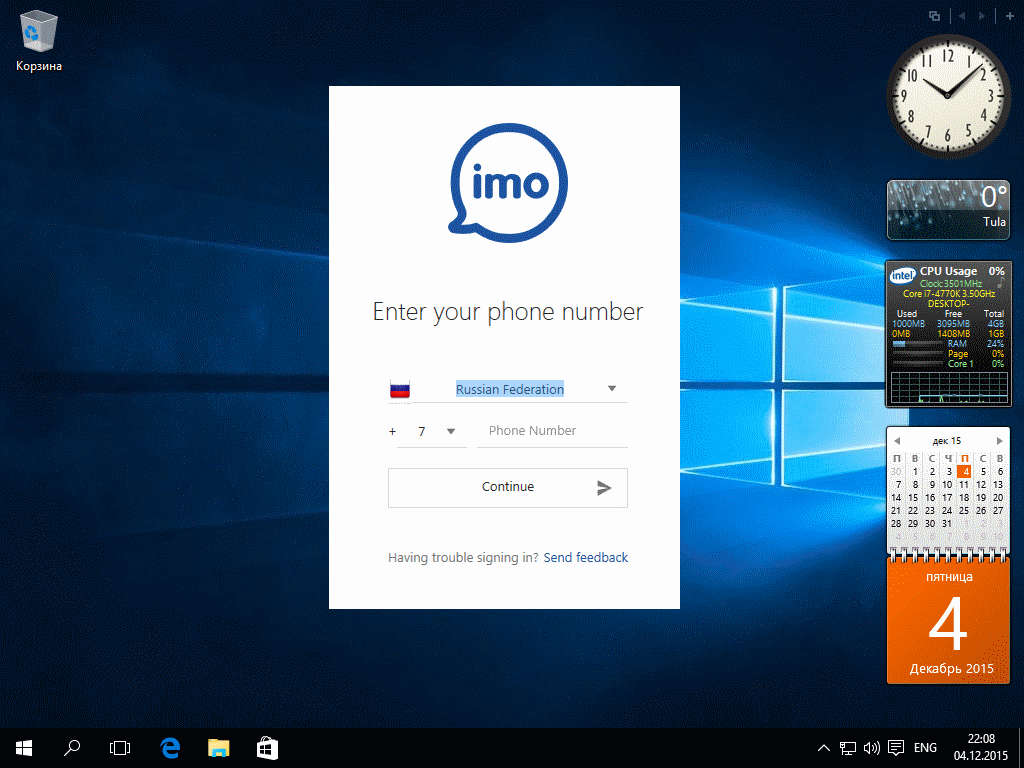The height and width of the screenshot is (768, 1024).
Task: Open the Windows Start menu
Action: 24,748
